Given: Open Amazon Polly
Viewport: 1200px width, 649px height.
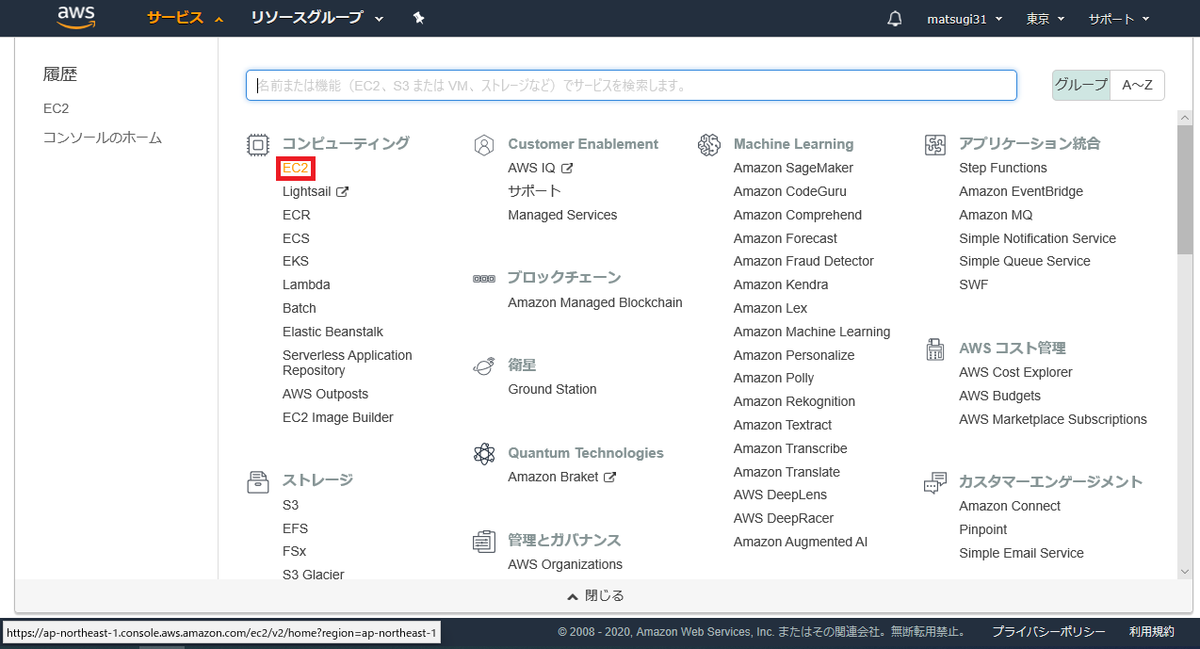Looking at the screenshot, I should coord(774,378).
